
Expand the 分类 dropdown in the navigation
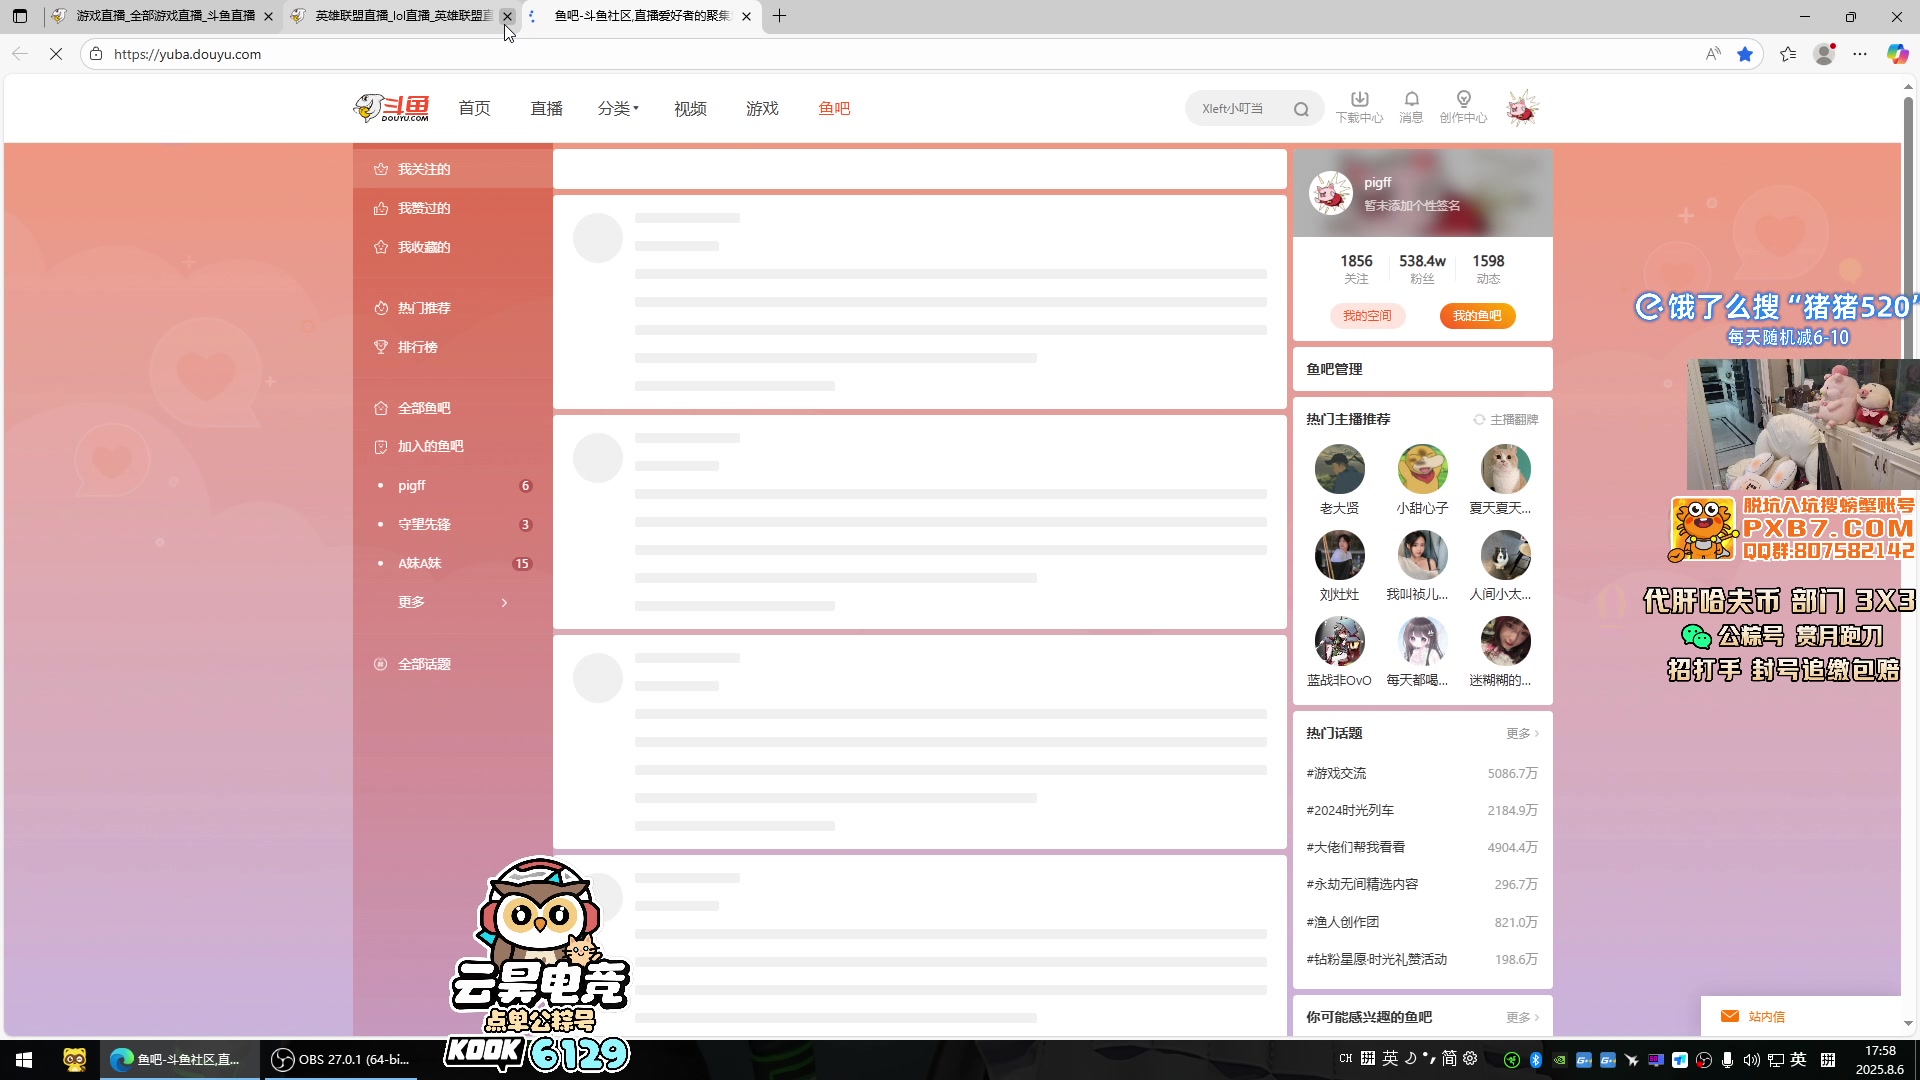tap(618, 108)
